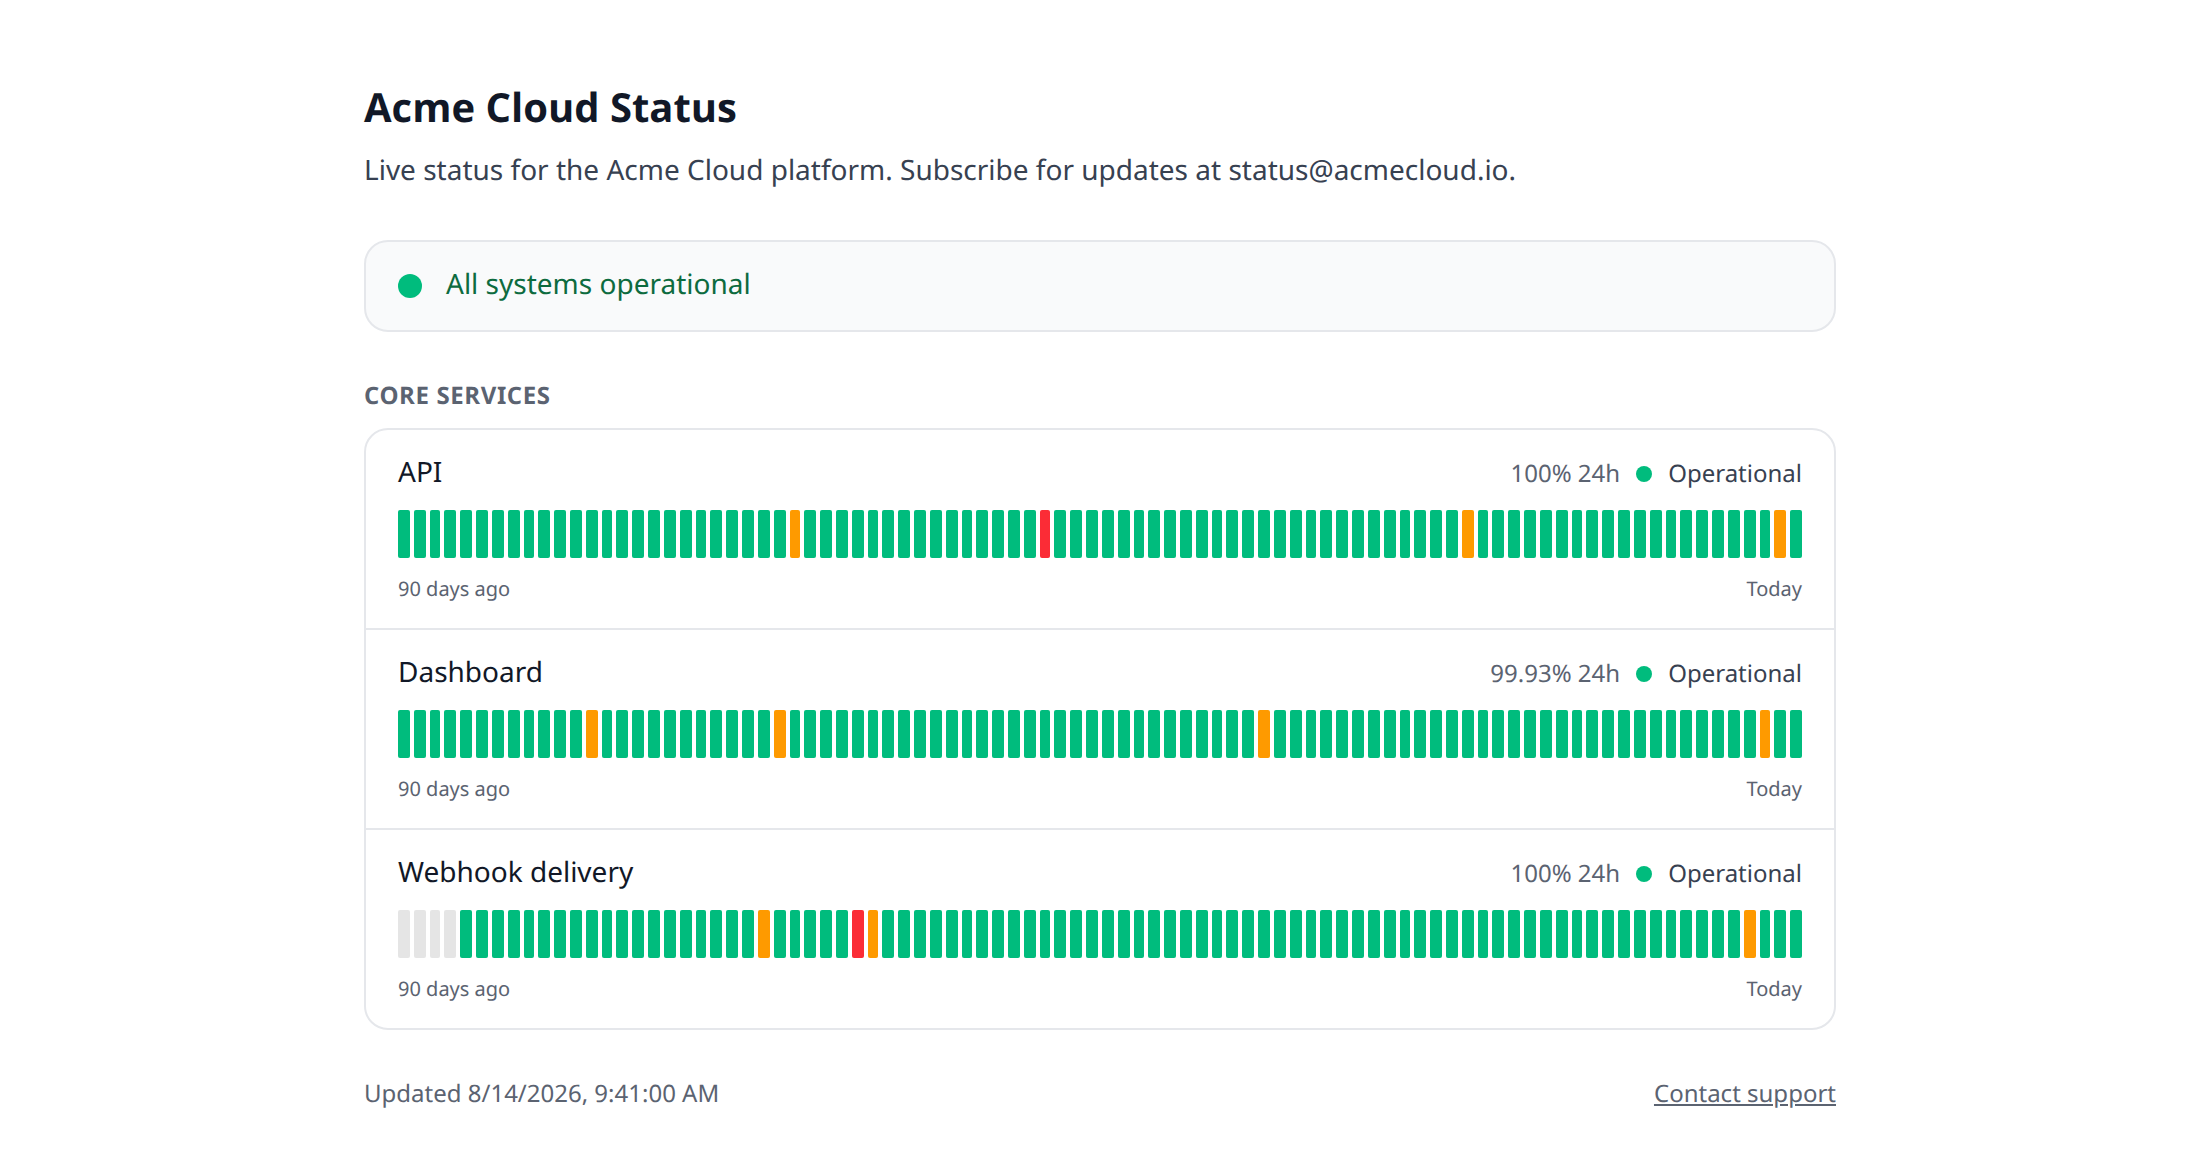Click the API row's green status dot

(1644, 474)
